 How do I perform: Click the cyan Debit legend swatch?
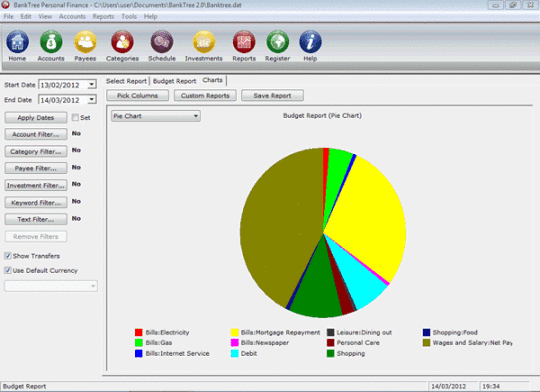tap(235, 353)
